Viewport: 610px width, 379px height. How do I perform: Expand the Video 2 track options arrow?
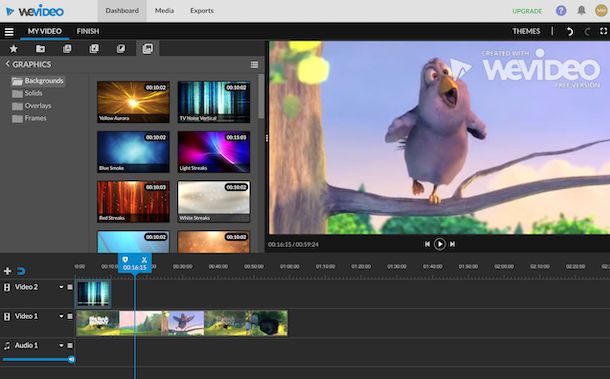pyautogui.click(x=61, y=287)
